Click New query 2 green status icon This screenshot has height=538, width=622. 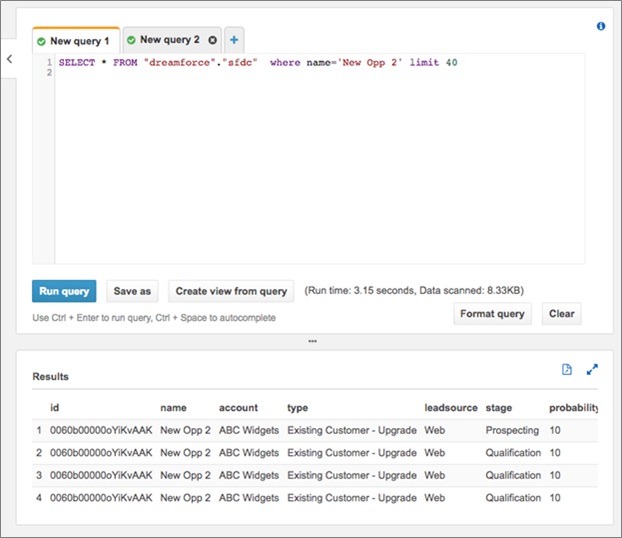131,40
